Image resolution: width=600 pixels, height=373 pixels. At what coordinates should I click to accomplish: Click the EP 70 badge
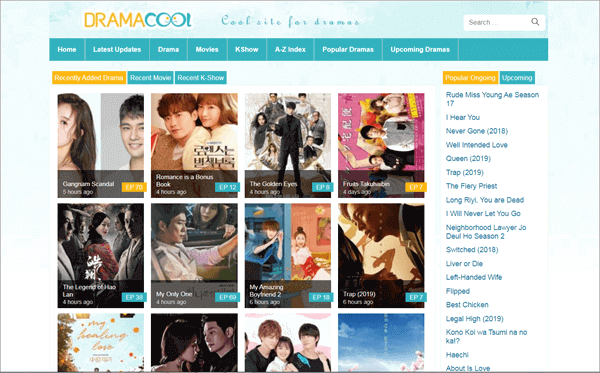click(134, 187)
